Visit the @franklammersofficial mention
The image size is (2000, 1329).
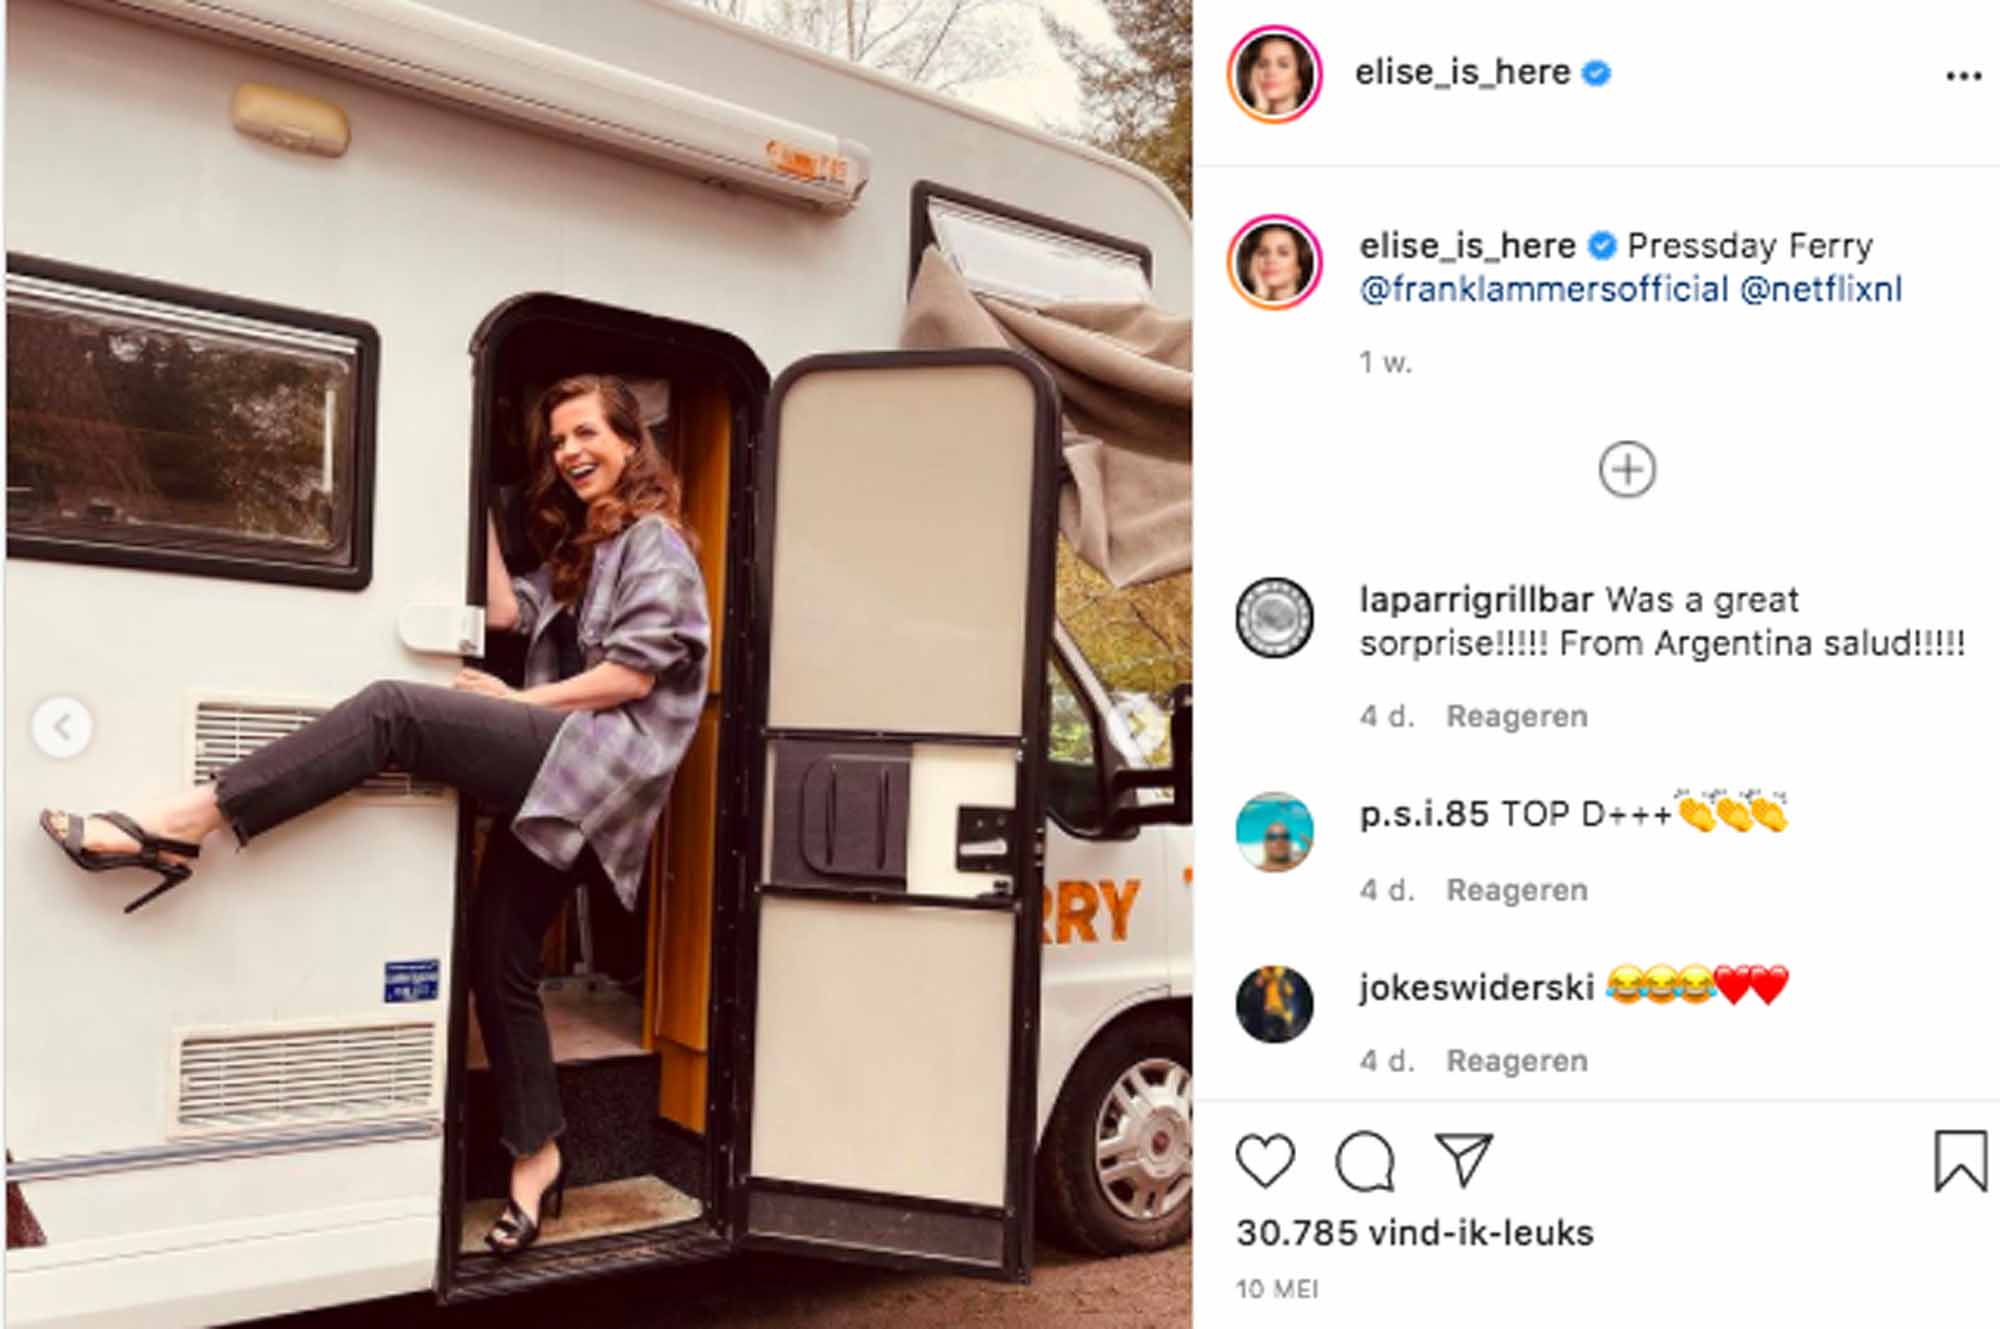point(1544,289)
